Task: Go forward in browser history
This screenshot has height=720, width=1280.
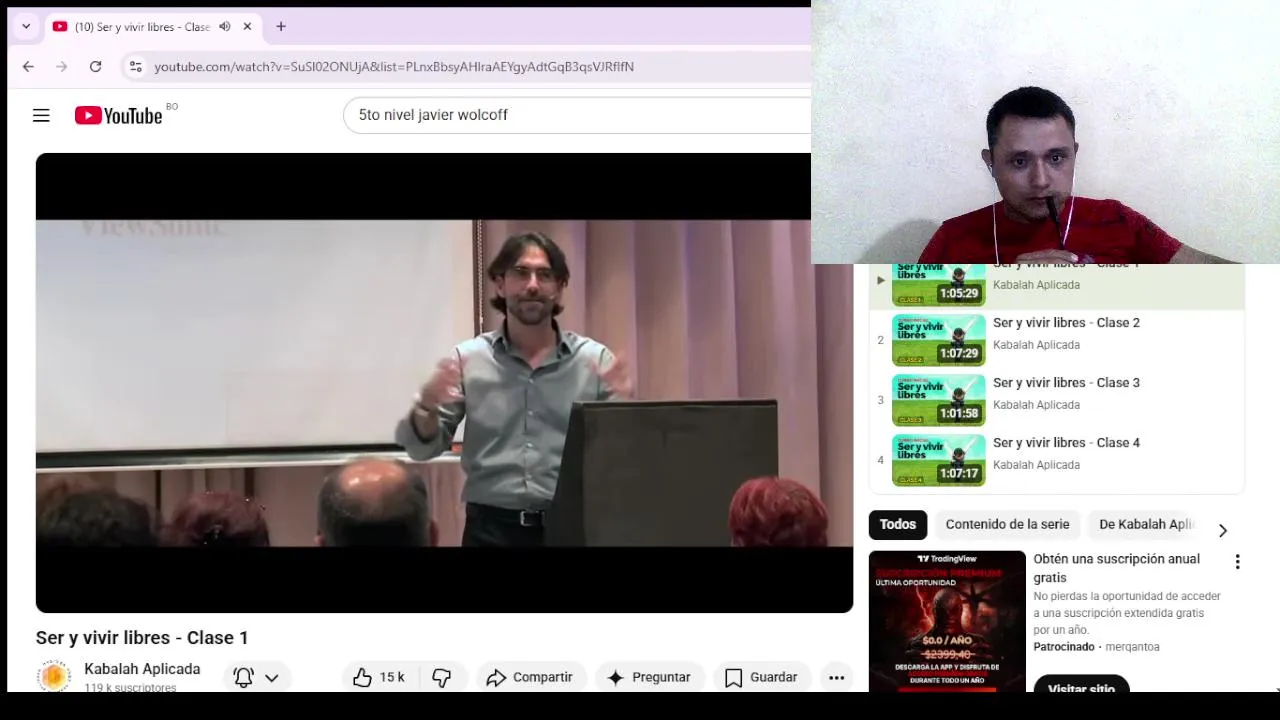Action: (62, 67)
